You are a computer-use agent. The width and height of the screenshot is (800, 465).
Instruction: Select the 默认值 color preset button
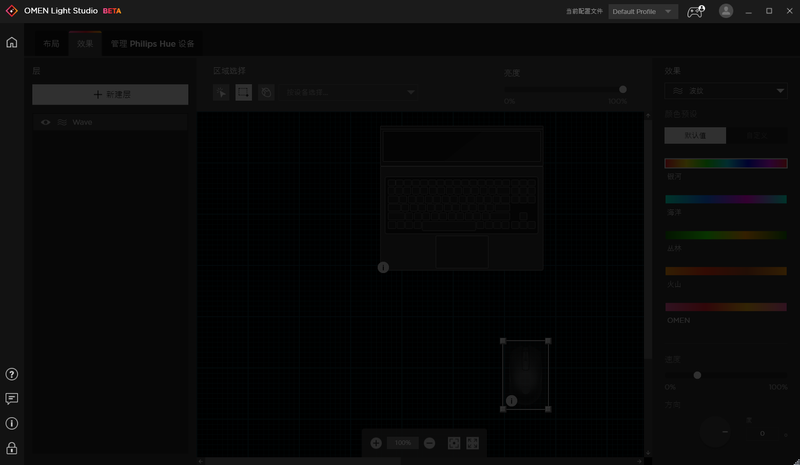[x=695, y=135]
